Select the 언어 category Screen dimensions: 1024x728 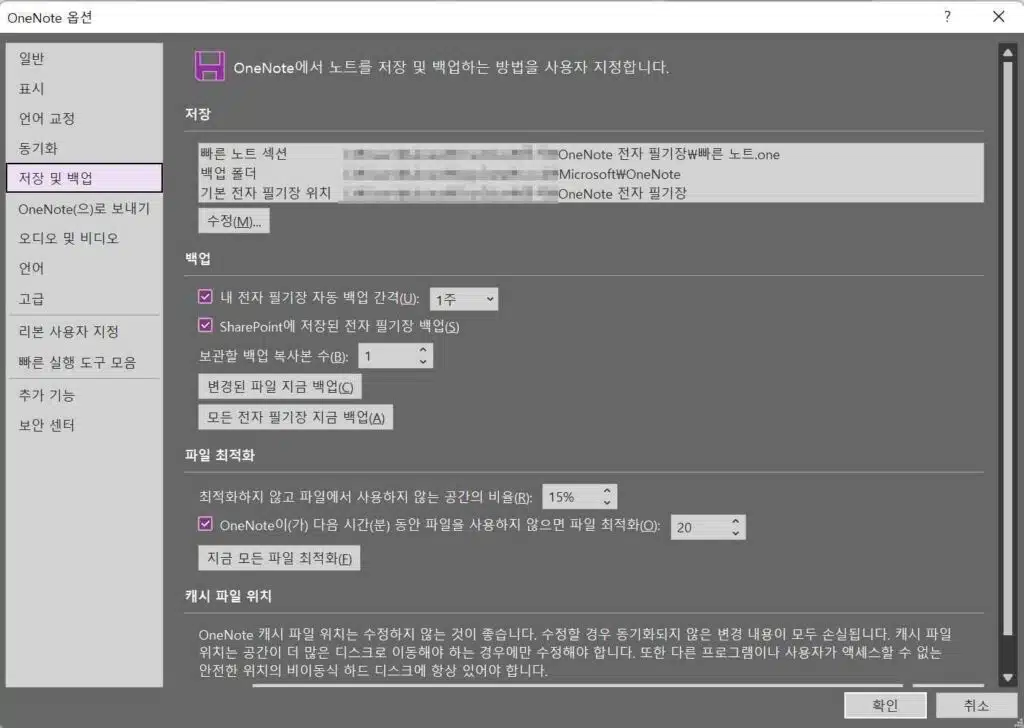tap(84, 268)
